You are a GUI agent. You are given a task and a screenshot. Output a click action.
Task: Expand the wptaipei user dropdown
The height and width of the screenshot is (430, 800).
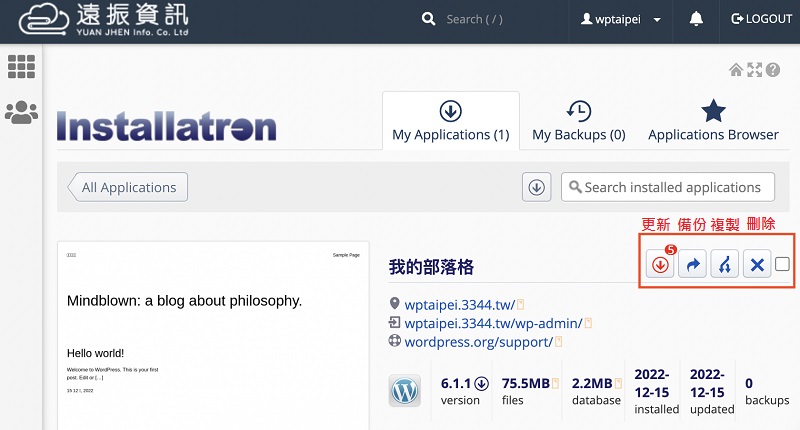point(620,19)
